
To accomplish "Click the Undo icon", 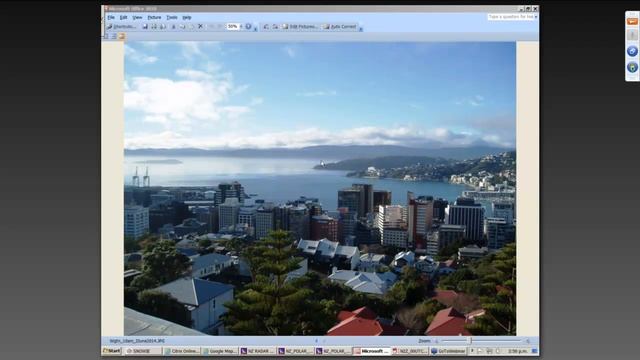I will (211, 27).
